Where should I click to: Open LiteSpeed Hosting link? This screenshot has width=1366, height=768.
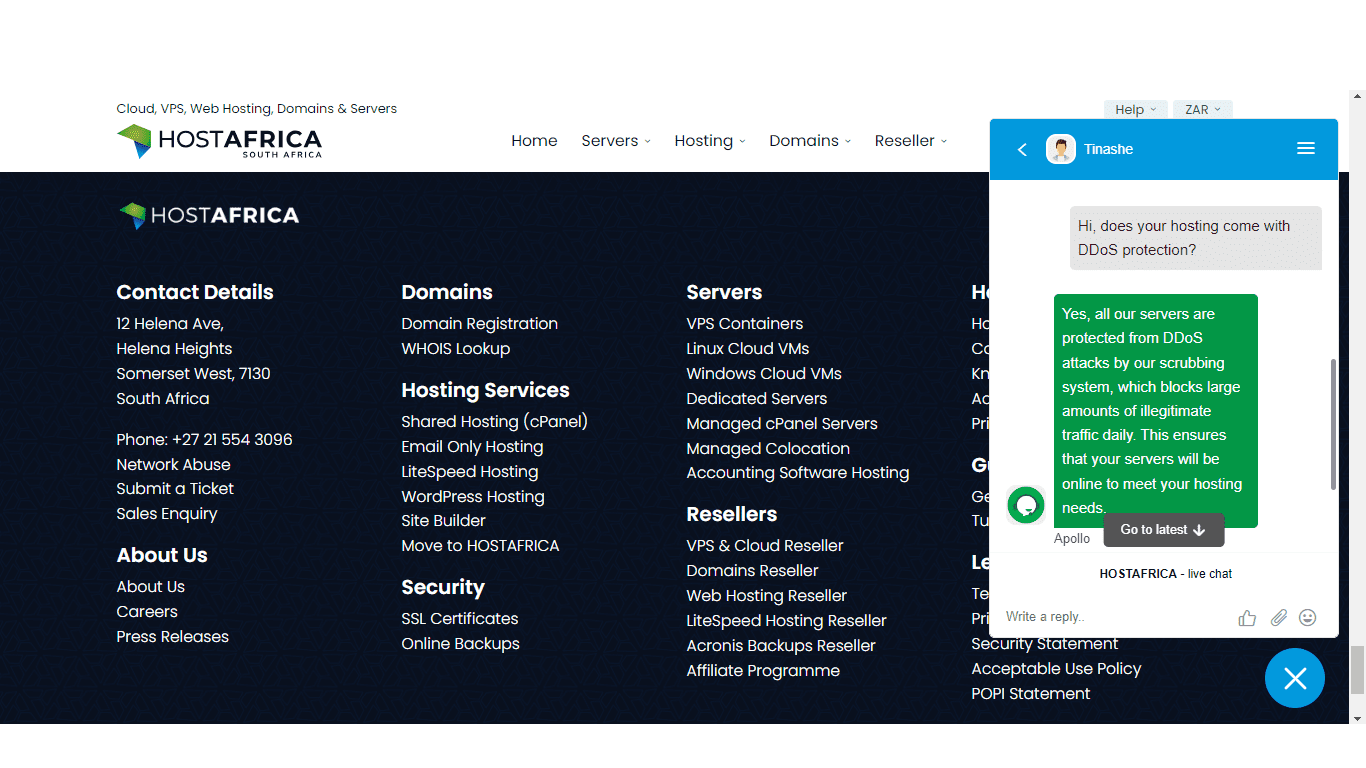tap(469, 472)
